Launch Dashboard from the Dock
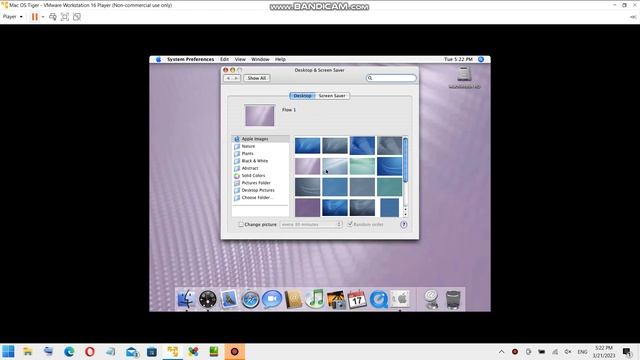 click(208, 299)
